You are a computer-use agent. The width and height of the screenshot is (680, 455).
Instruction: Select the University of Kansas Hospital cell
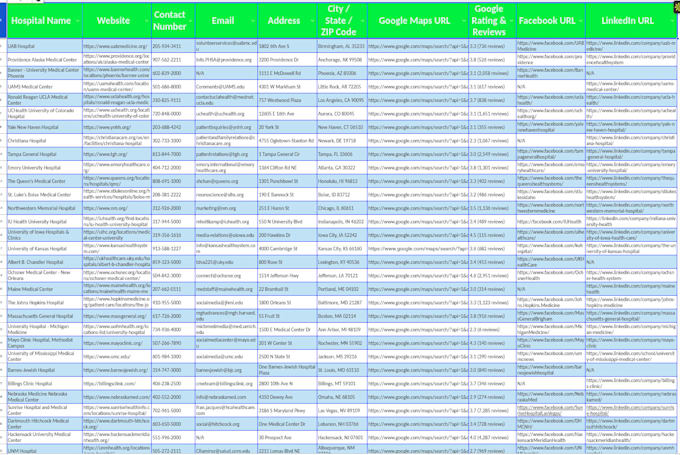pyautogui.click(x=44, y=249)
